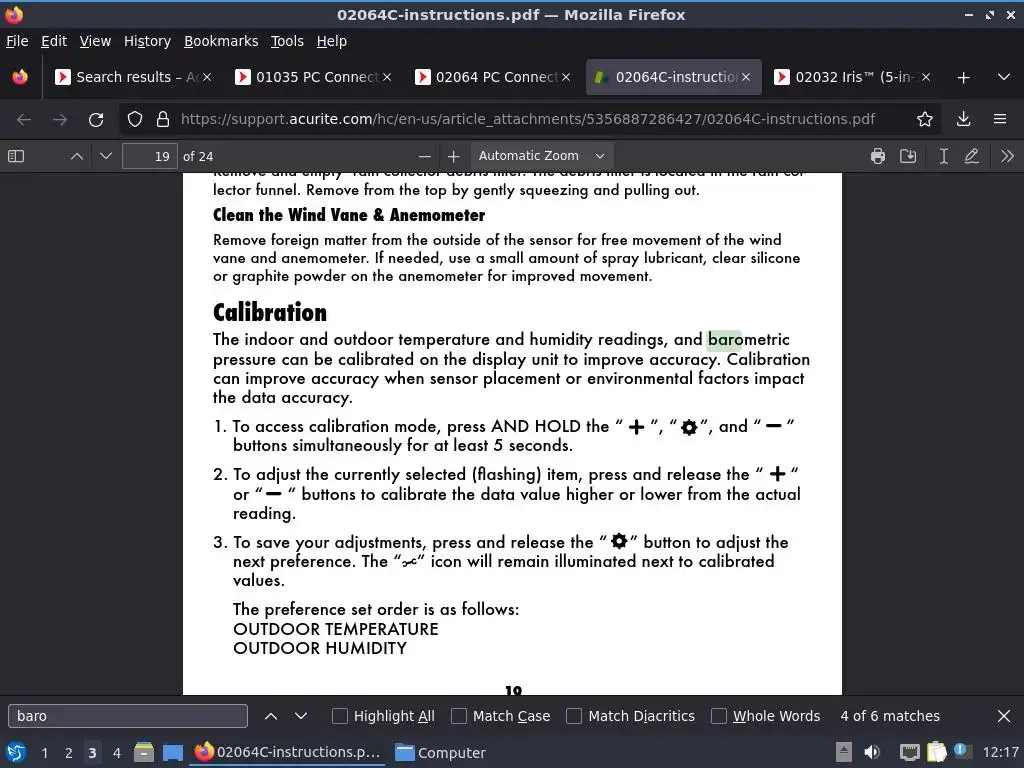Image resolution: width=1024 pixels, height=768 pixels.
Task: Open the History menu
Action: tap(148, 41)
